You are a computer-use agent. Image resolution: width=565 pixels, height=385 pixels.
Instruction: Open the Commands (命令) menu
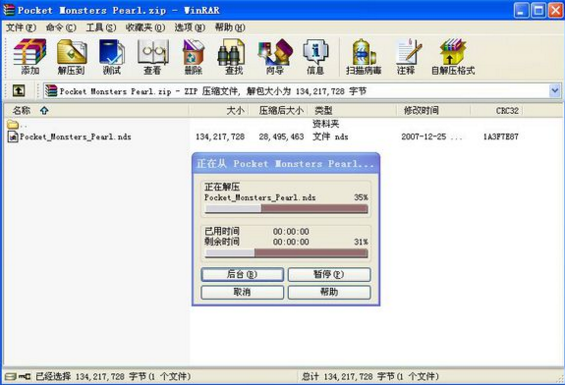click(61, 27)
